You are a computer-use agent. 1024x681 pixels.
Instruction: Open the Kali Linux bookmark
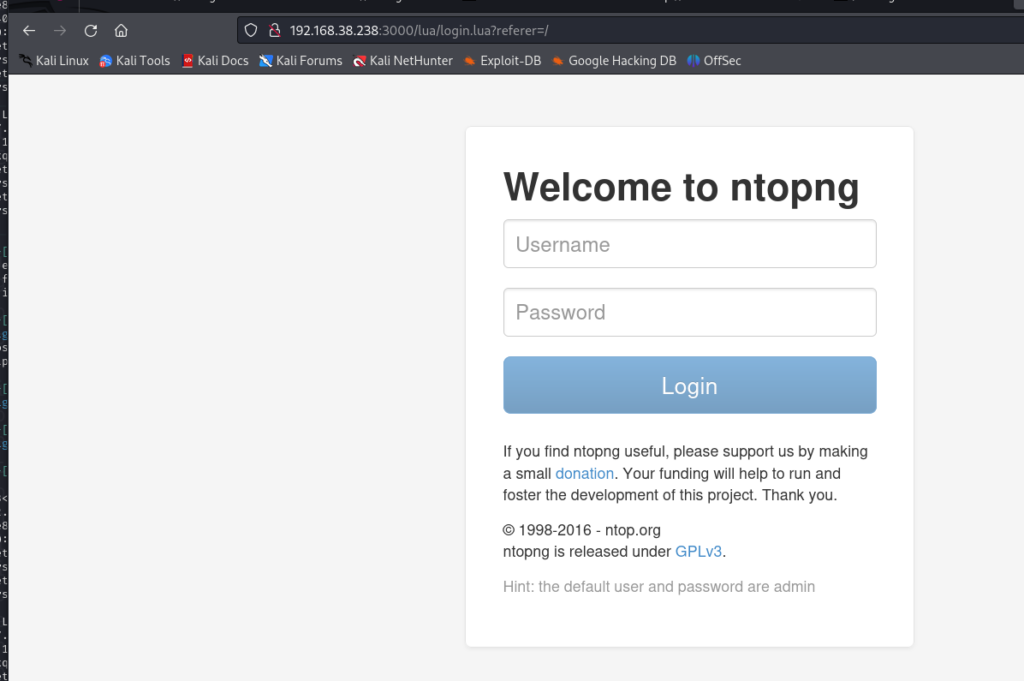(x=54, y=61)
